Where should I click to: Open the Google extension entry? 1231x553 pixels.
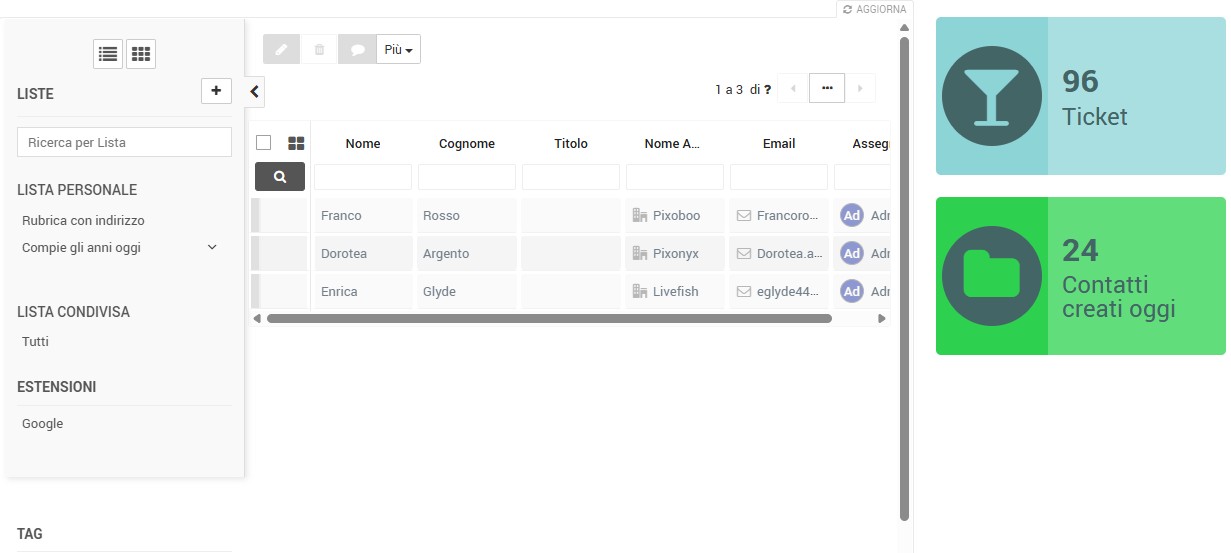coord(42,424)
